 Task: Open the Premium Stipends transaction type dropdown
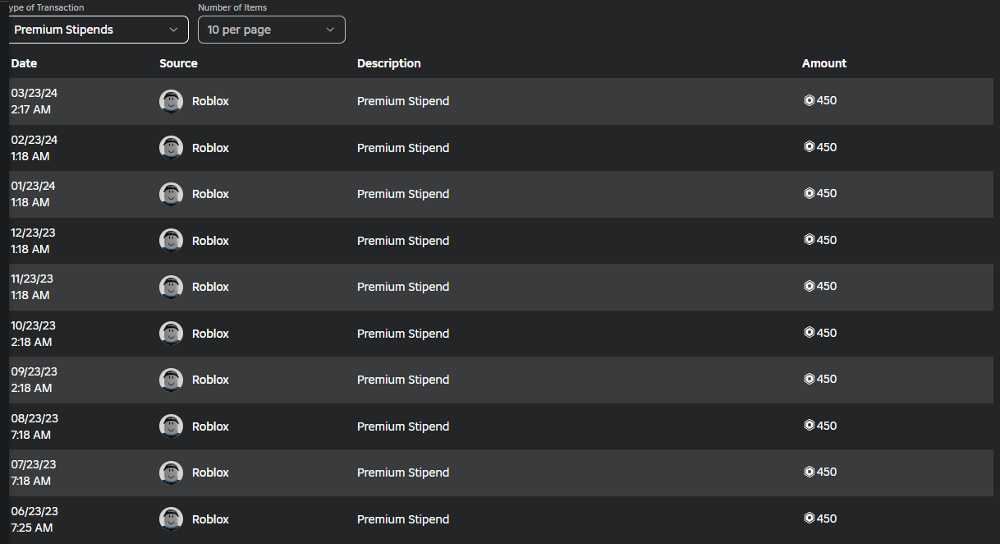tap(96, 30)
